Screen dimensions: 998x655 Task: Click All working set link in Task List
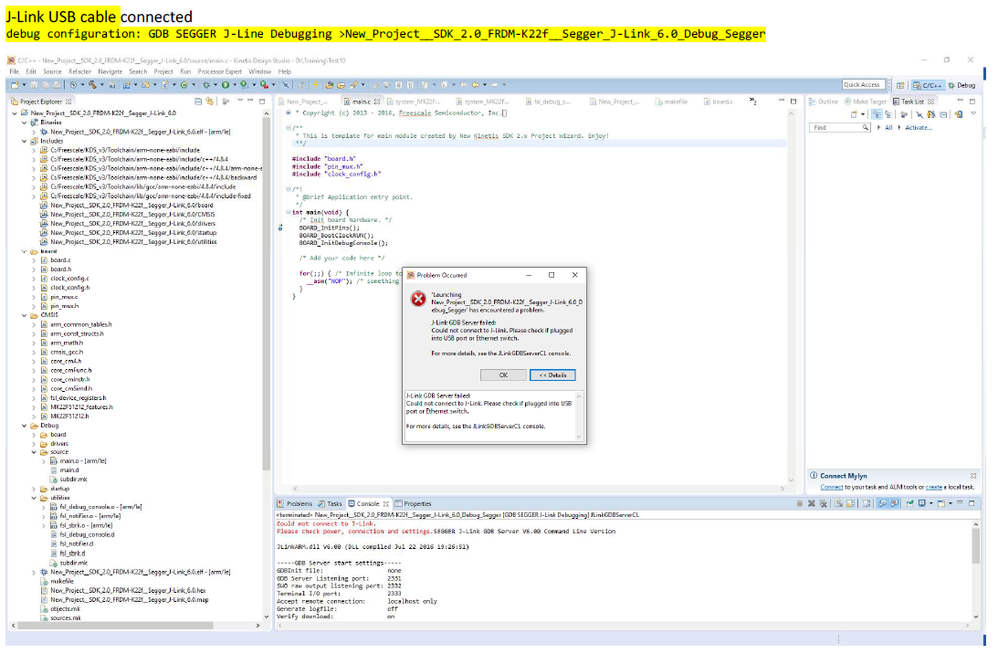click(889, 127)
